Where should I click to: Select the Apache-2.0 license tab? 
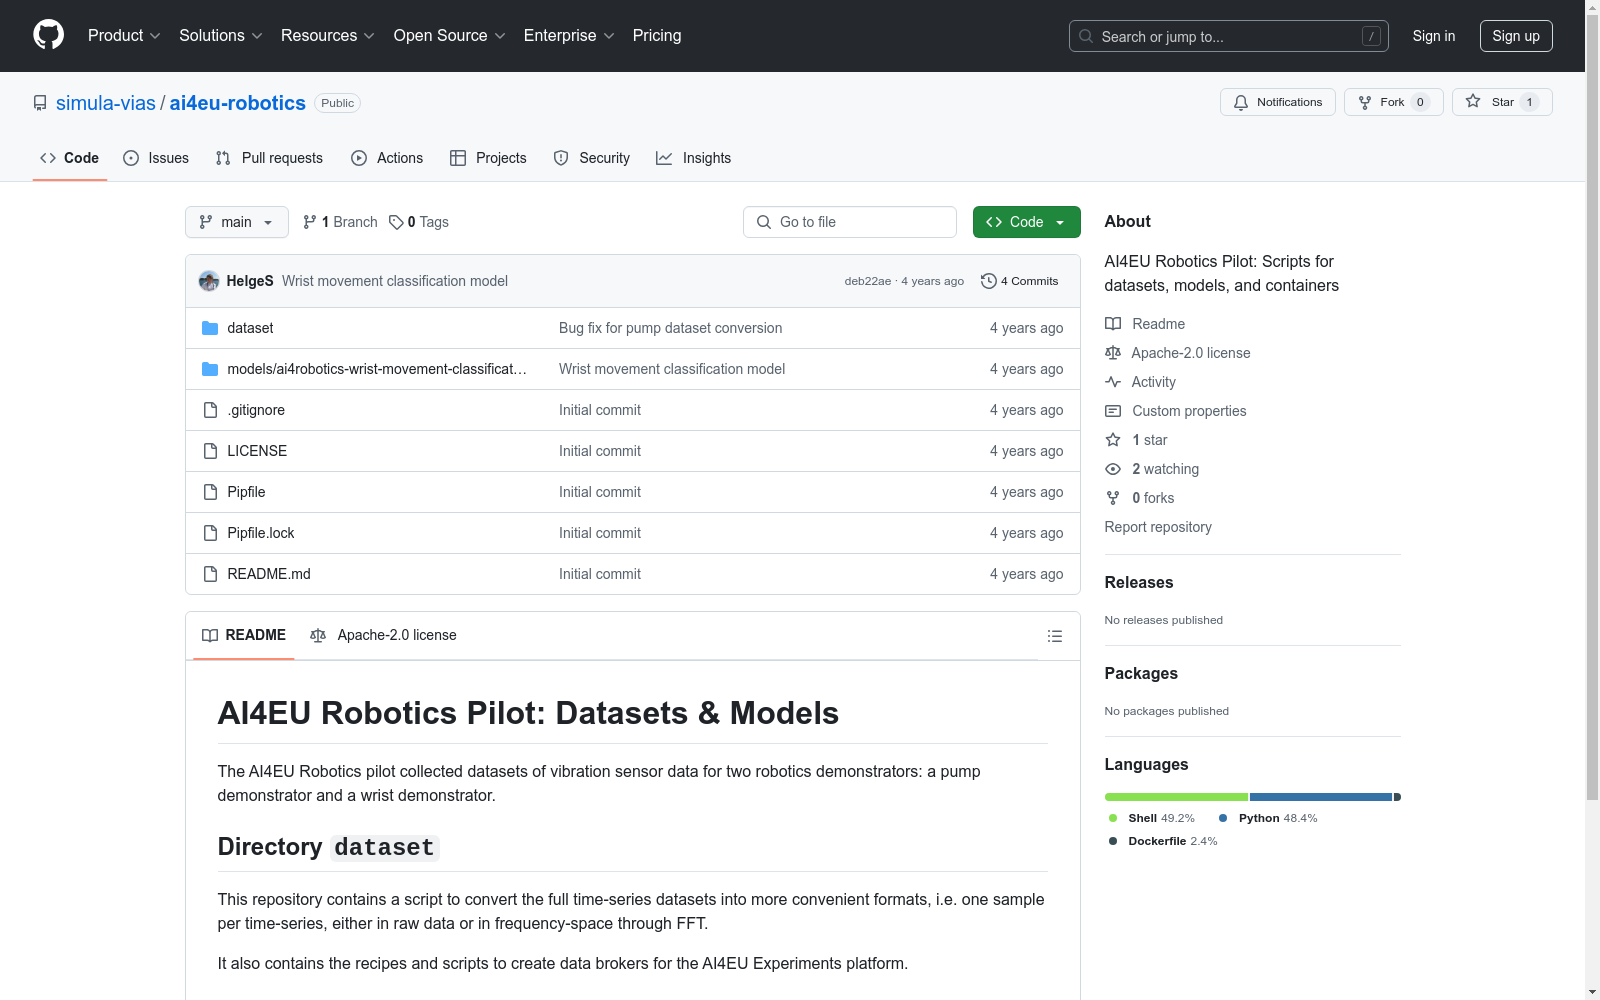(x=384, y=635)
